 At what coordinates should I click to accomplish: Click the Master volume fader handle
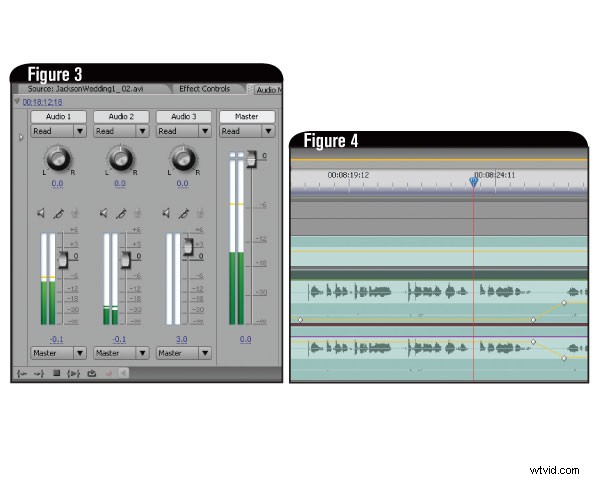coord(251,159)
